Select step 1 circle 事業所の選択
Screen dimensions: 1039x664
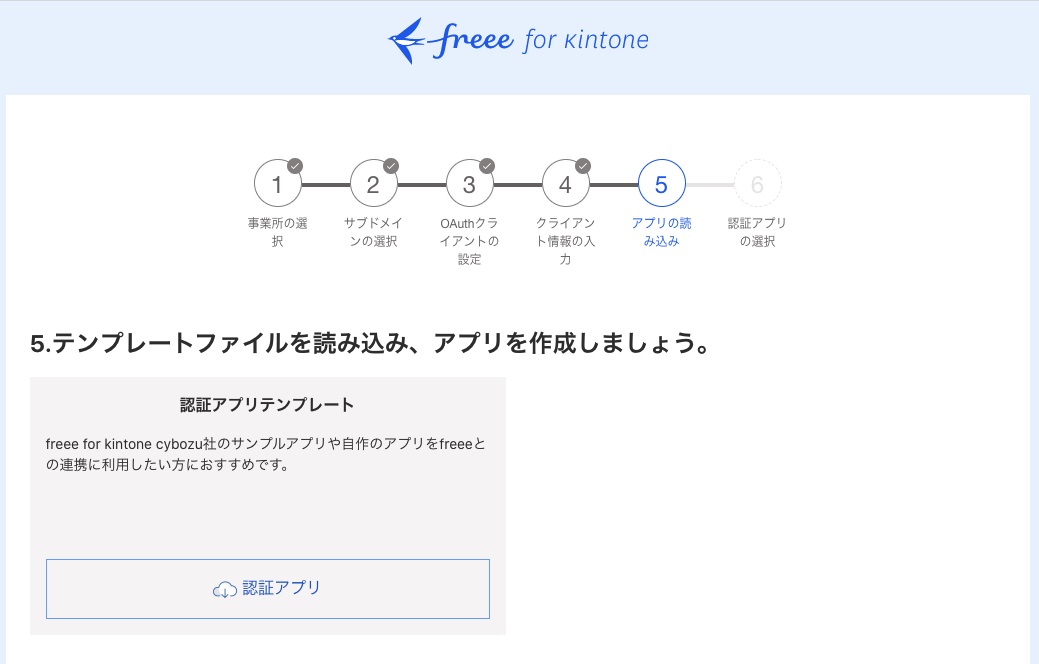pos(278,184)
